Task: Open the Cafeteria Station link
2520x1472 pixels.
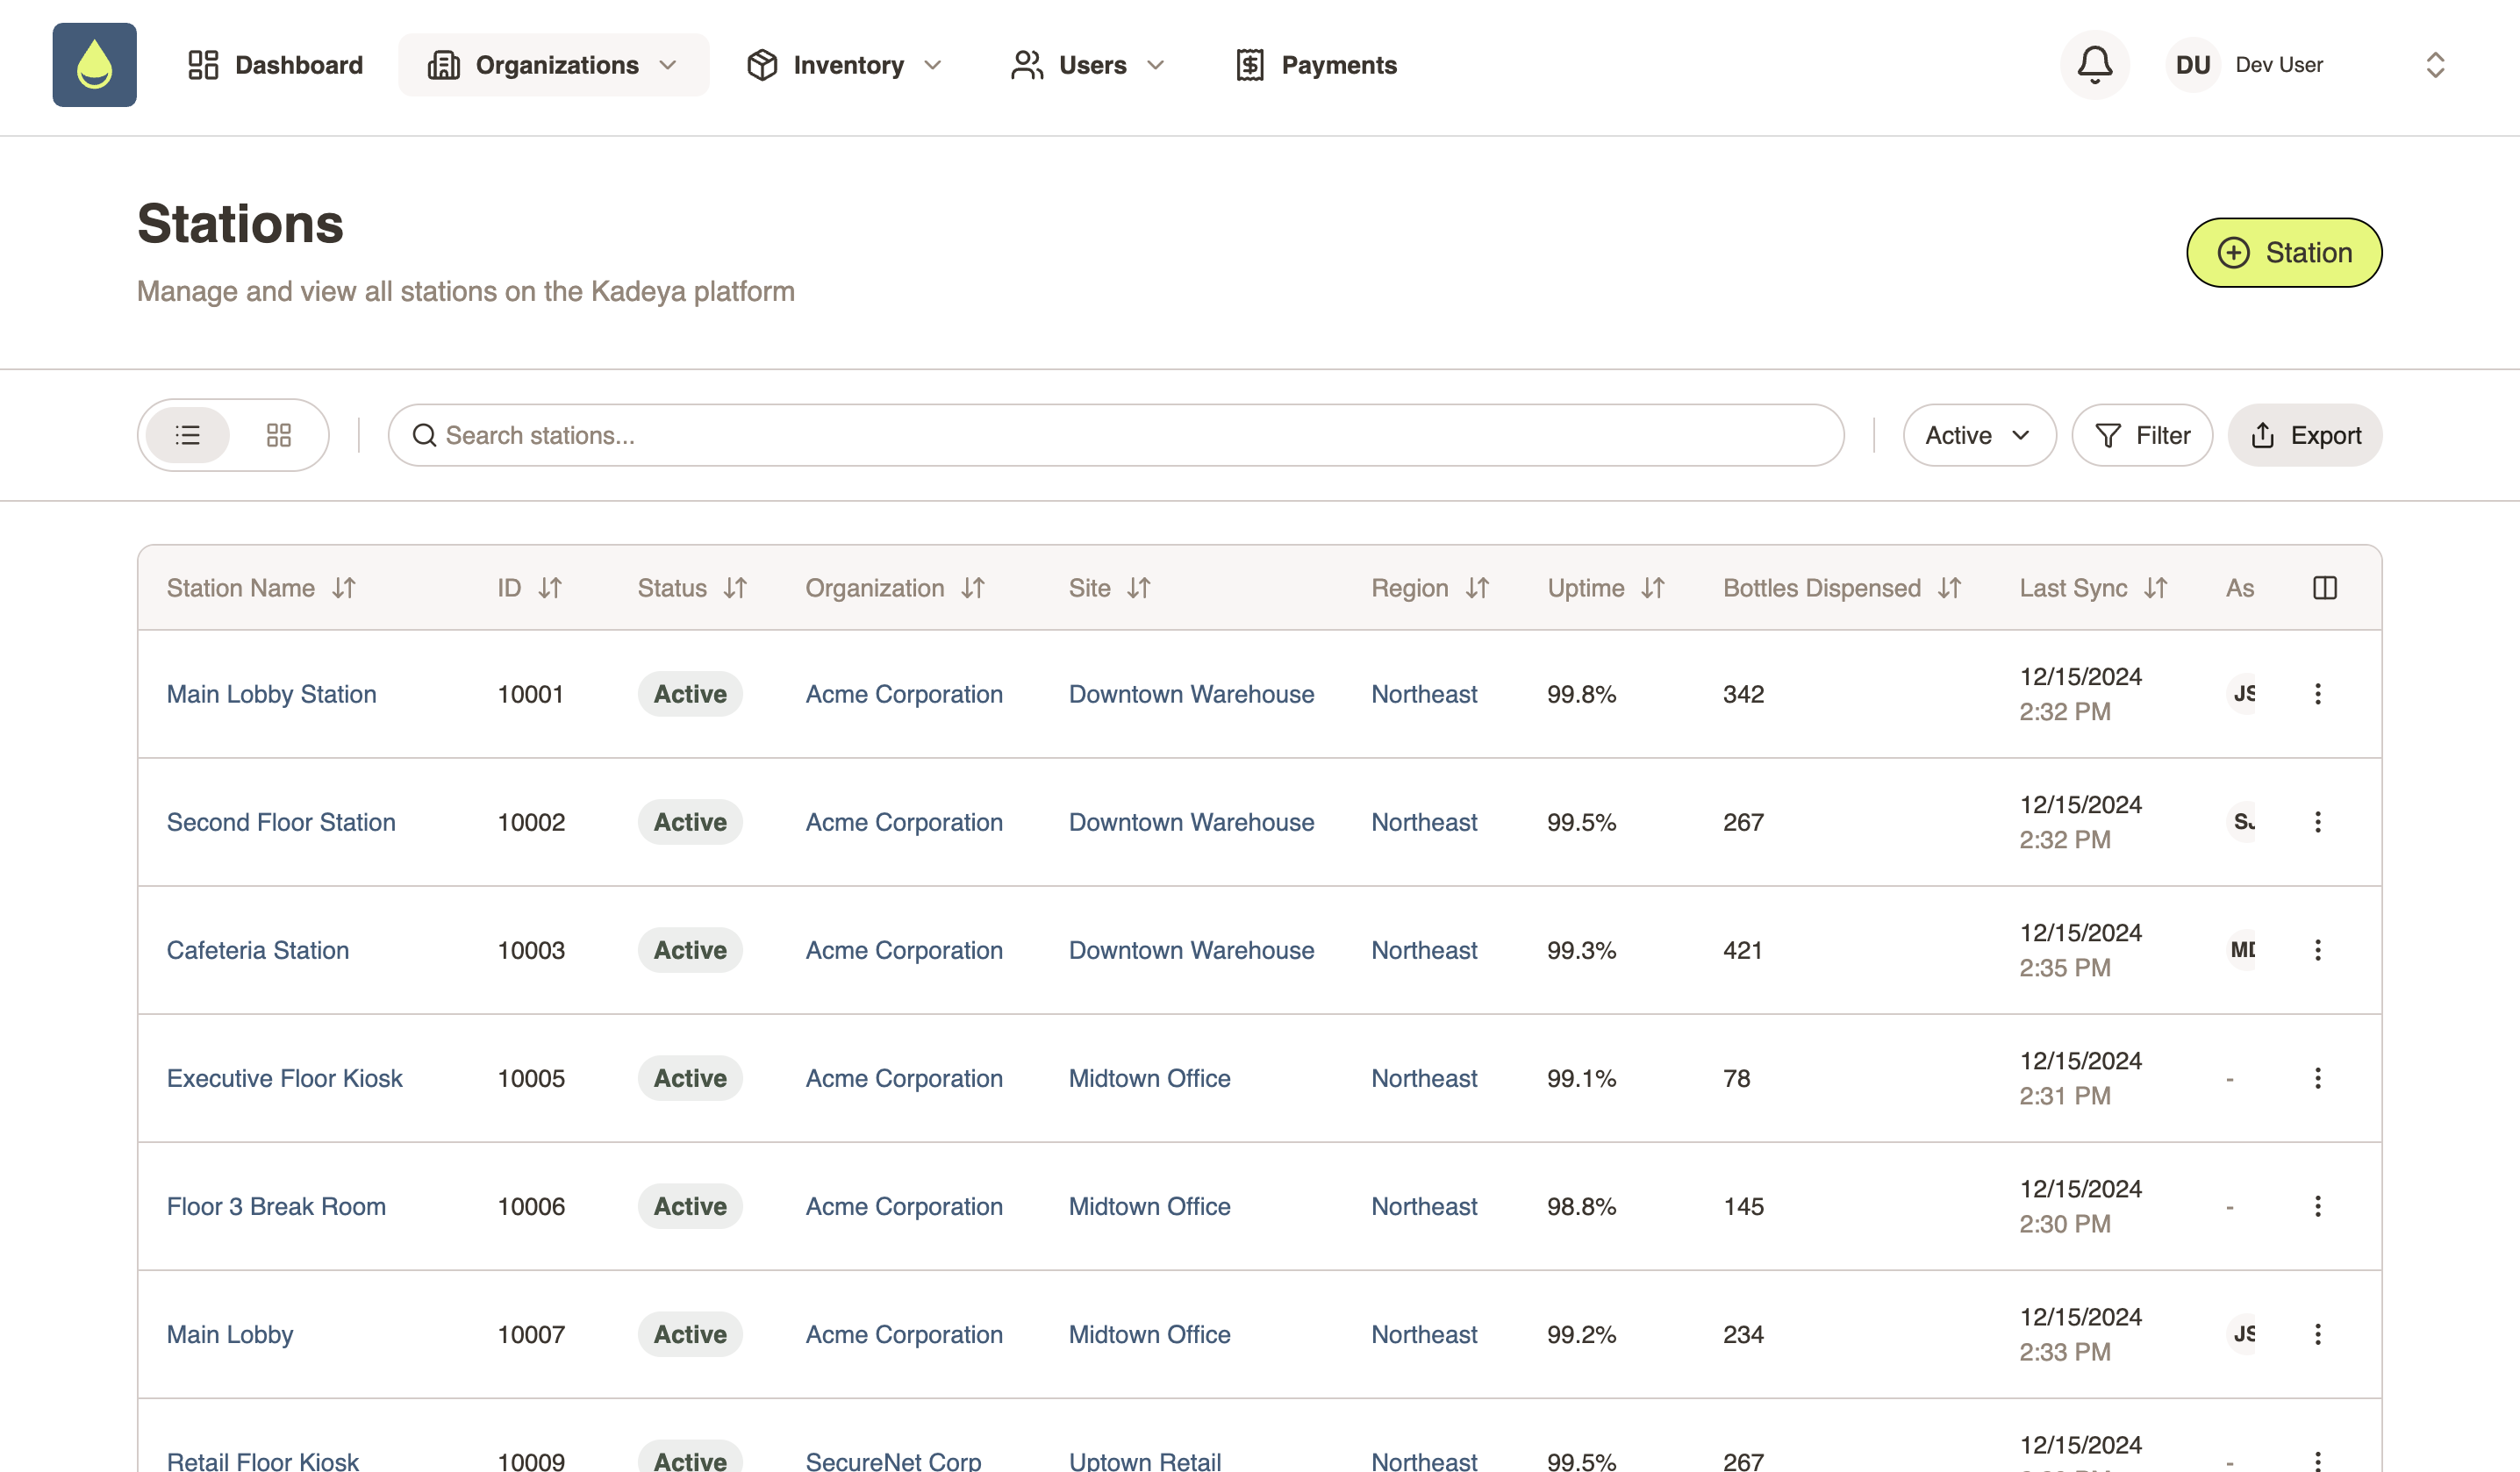Action: 258,950
